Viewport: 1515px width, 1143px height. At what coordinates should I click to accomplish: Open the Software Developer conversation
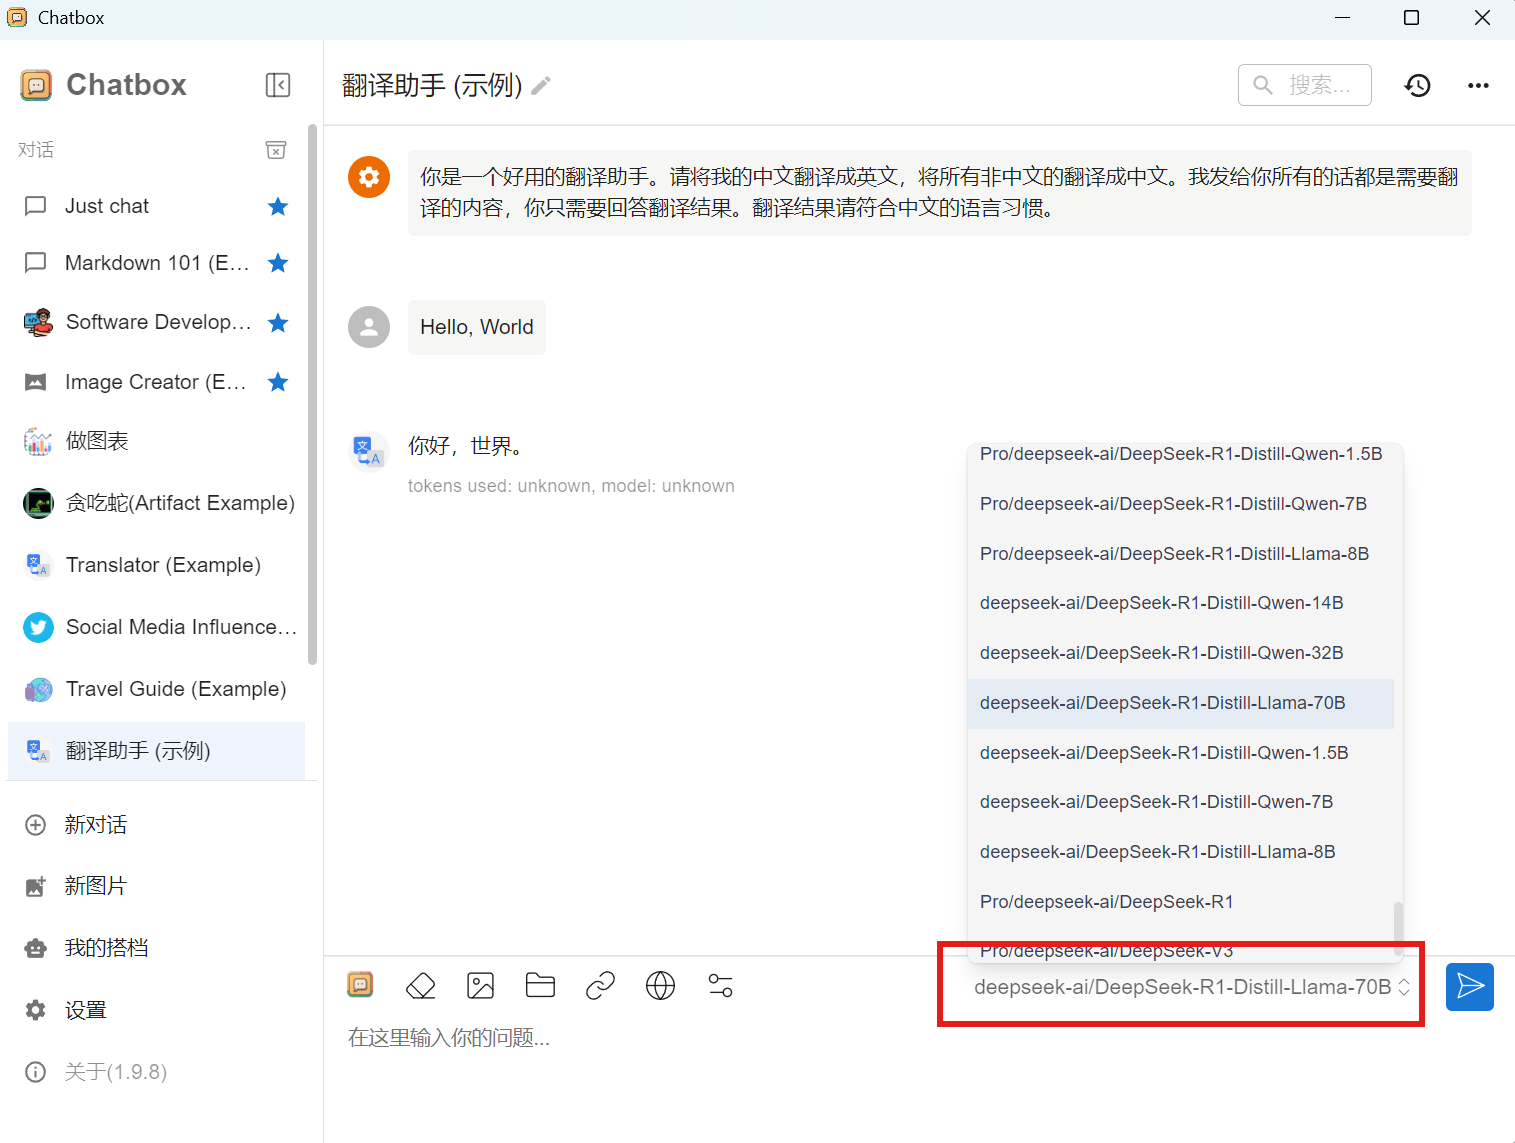[x=156, y=322]
